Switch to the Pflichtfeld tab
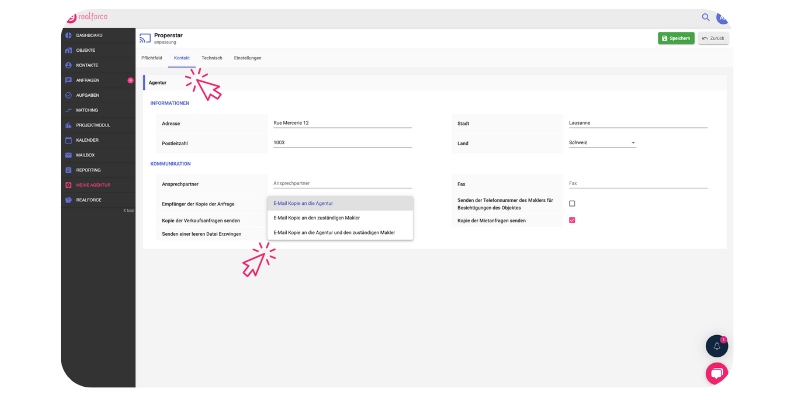This screenshot has width=800, height=400. (152, 58)
